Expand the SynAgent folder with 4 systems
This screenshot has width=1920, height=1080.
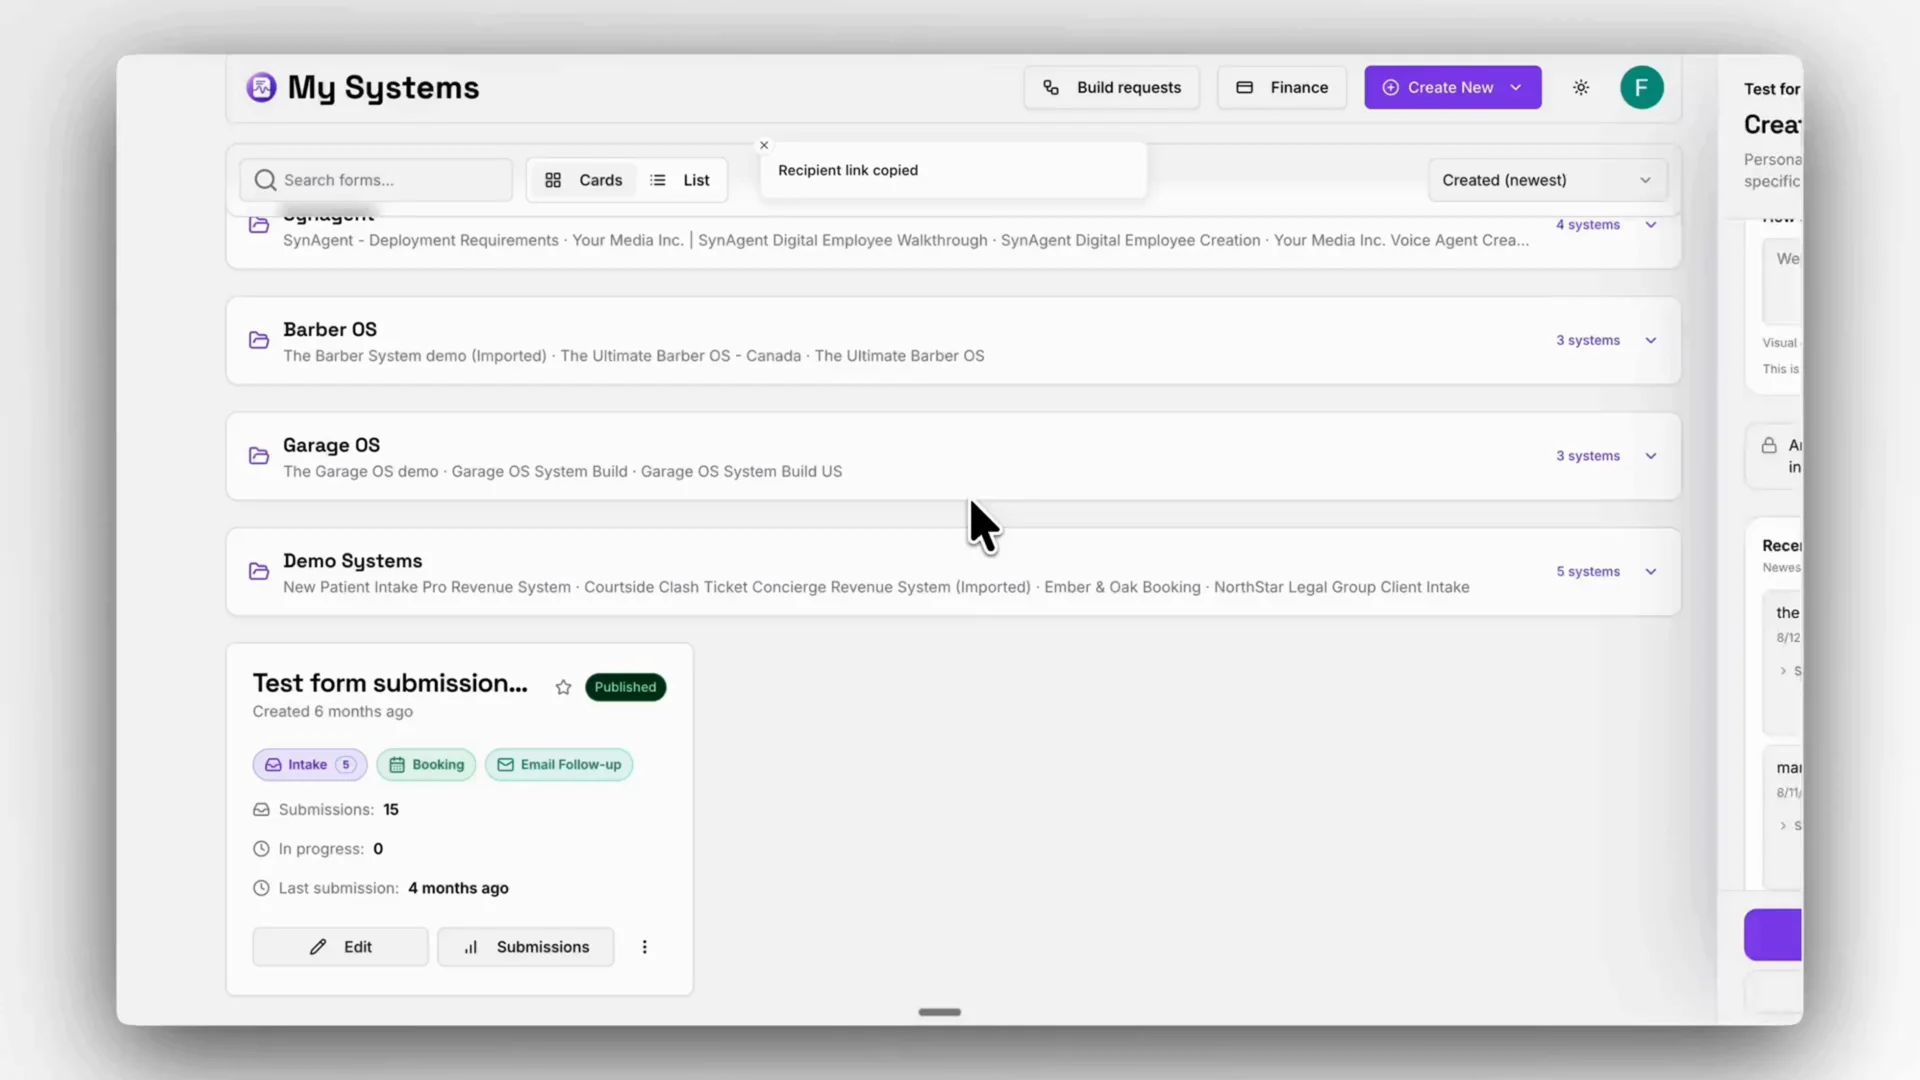(1651, 225)
